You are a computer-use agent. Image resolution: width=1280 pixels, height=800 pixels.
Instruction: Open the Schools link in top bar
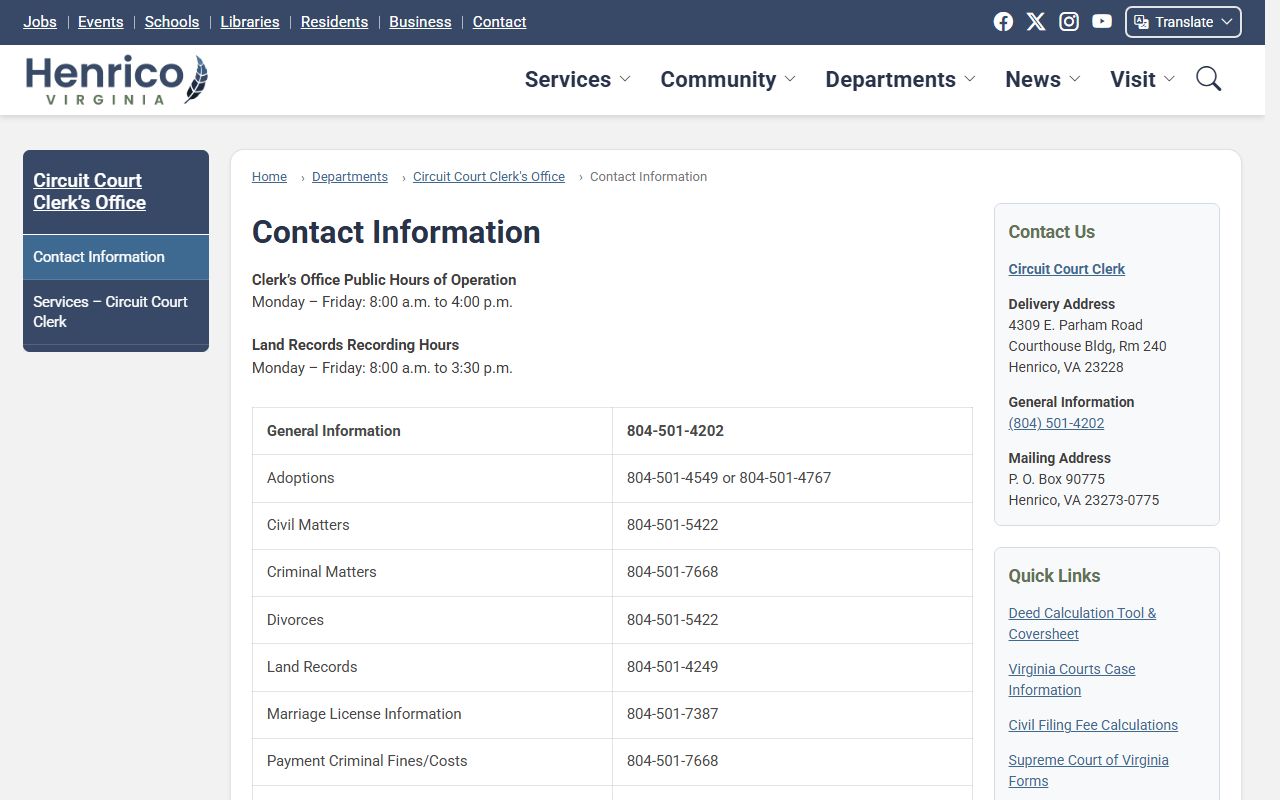(172, 22)
